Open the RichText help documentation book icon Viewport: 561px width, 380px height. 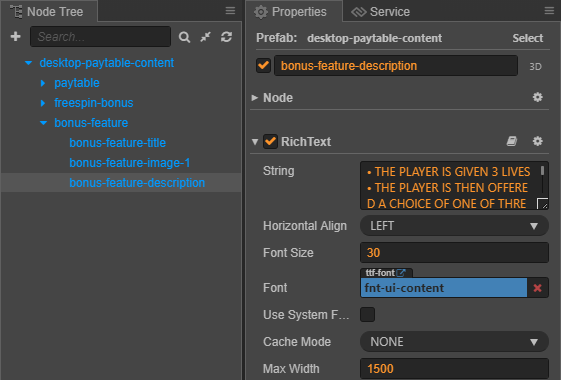click(x=512, y=141)
